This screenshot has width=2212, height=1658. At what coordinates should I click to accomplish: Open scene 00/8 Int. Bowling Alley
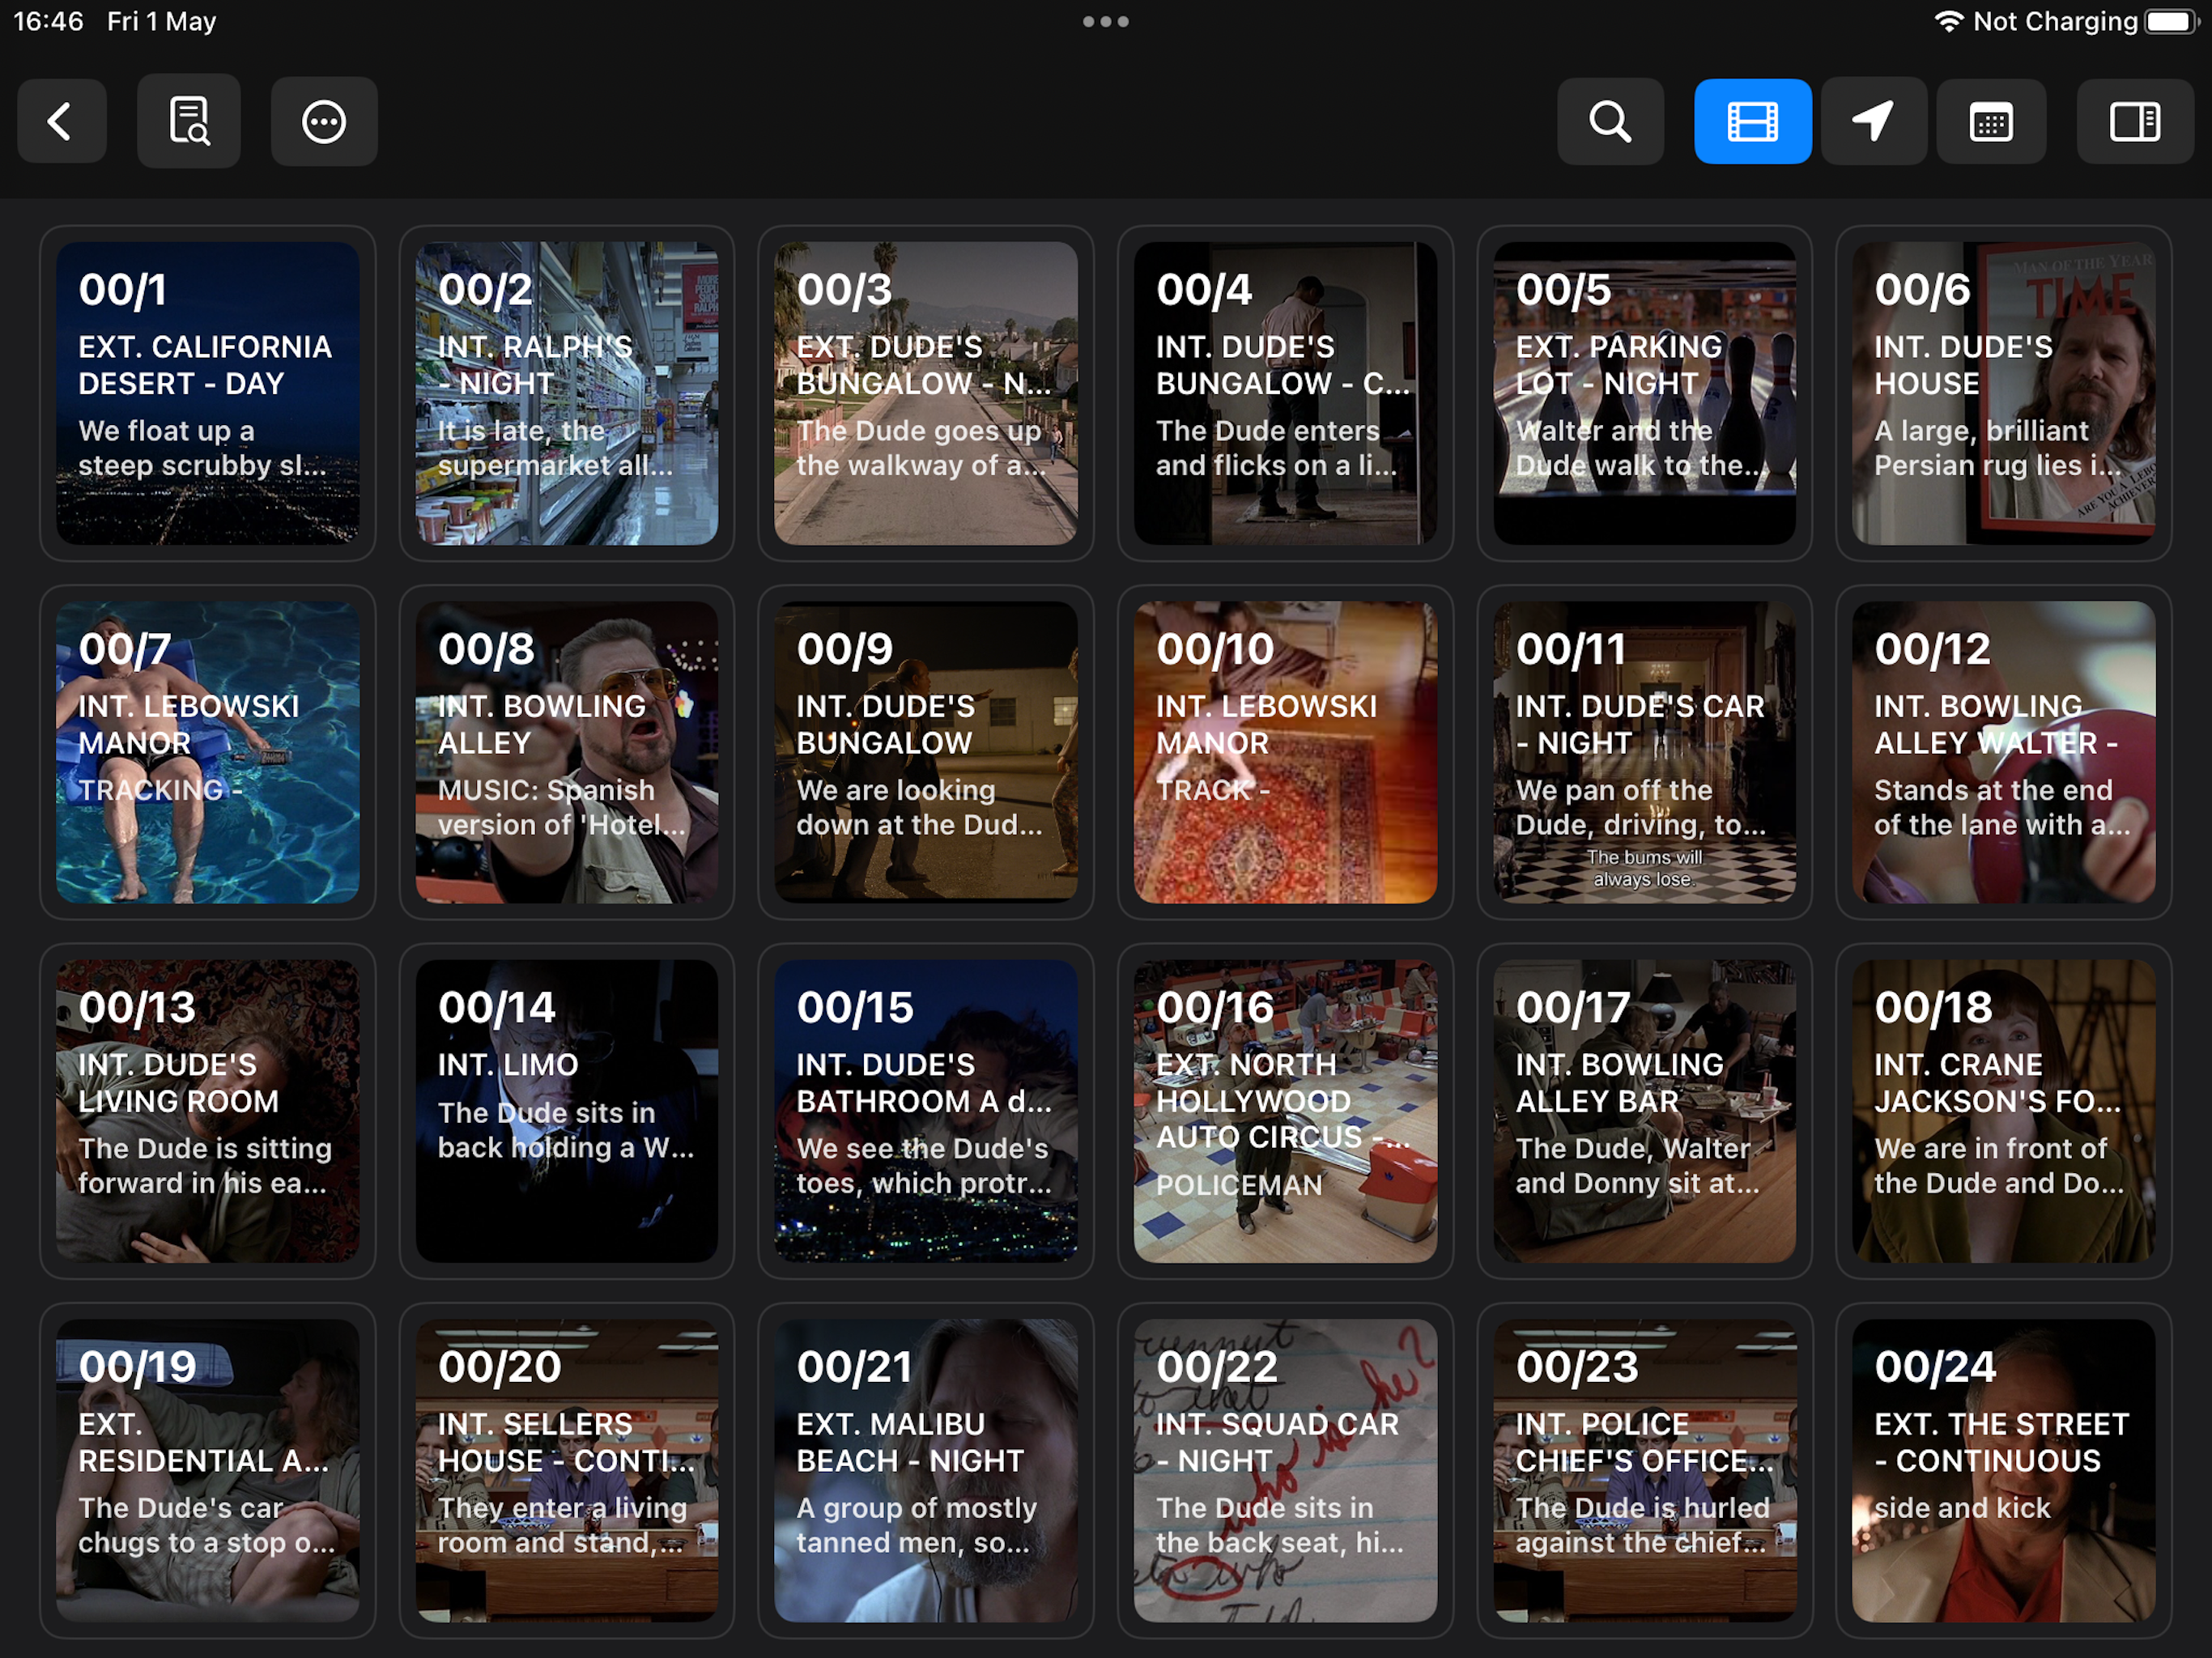(567, 752)
